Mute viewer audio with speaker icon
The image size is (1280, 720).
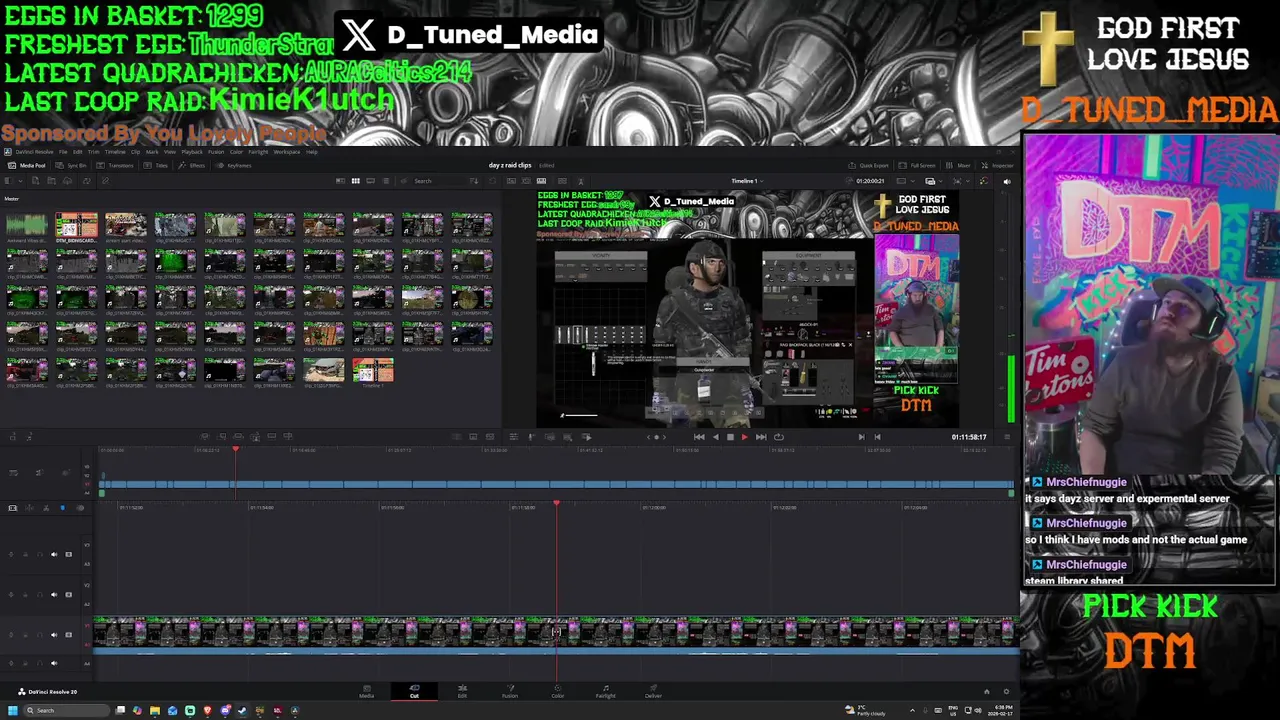tap(1007, 181)
